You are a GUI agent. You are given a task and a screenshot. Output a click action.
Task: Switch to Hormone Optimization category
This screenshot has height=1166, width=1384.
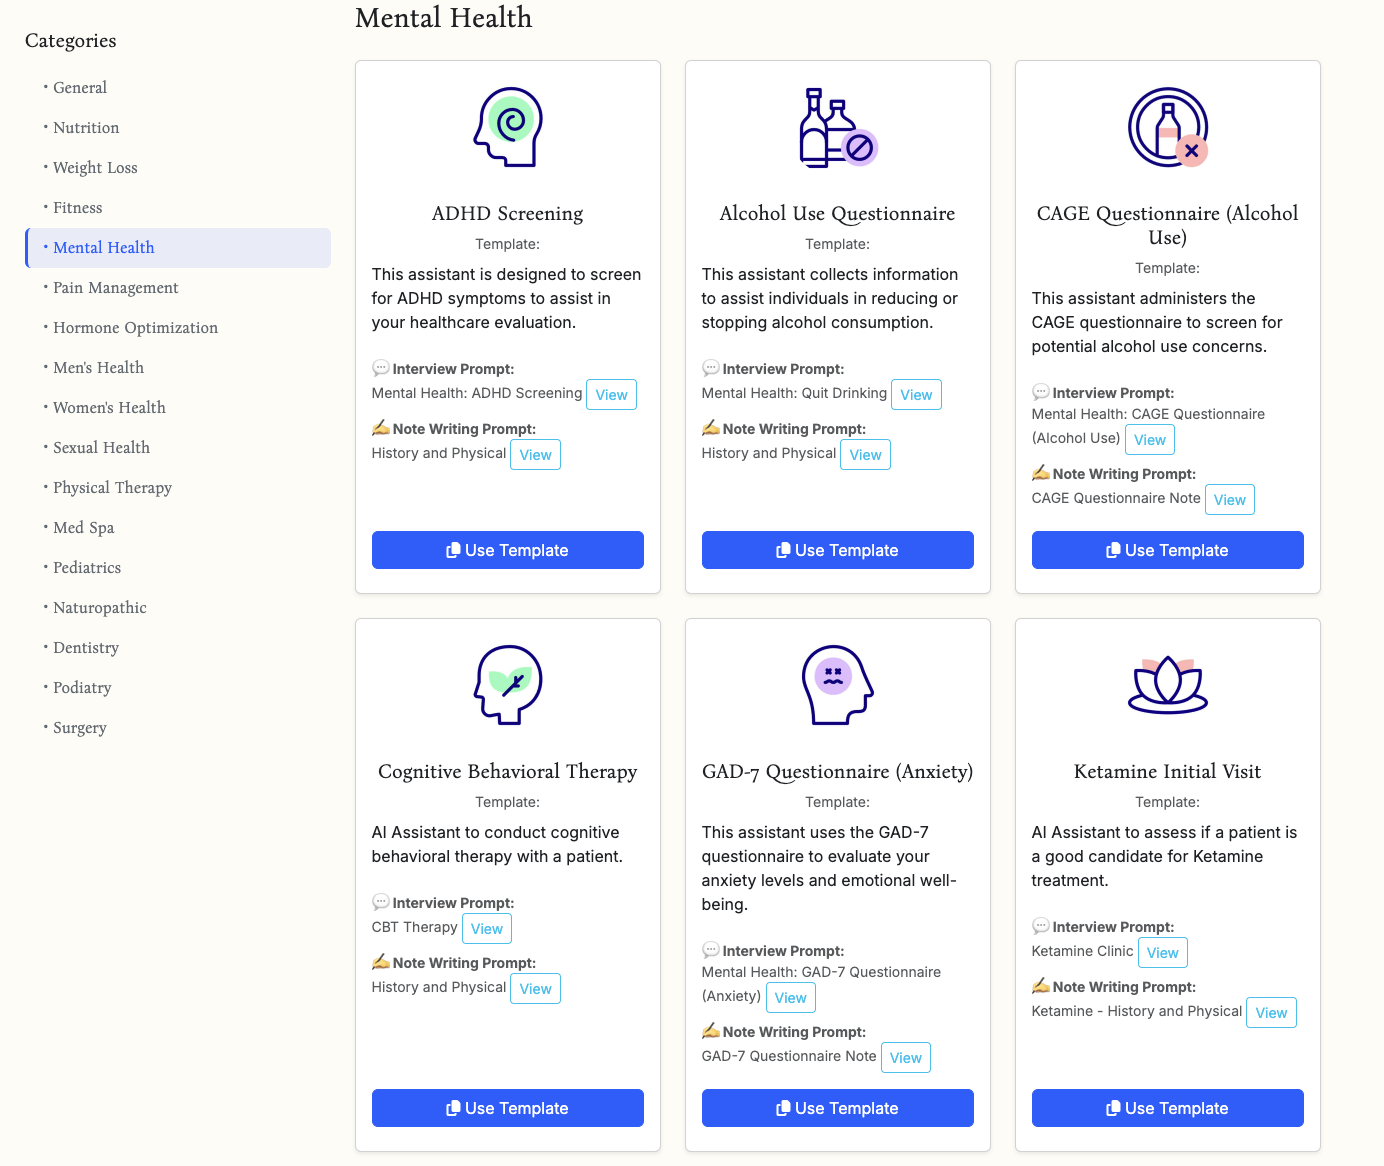pyautogui.click(x=135, y=328)
